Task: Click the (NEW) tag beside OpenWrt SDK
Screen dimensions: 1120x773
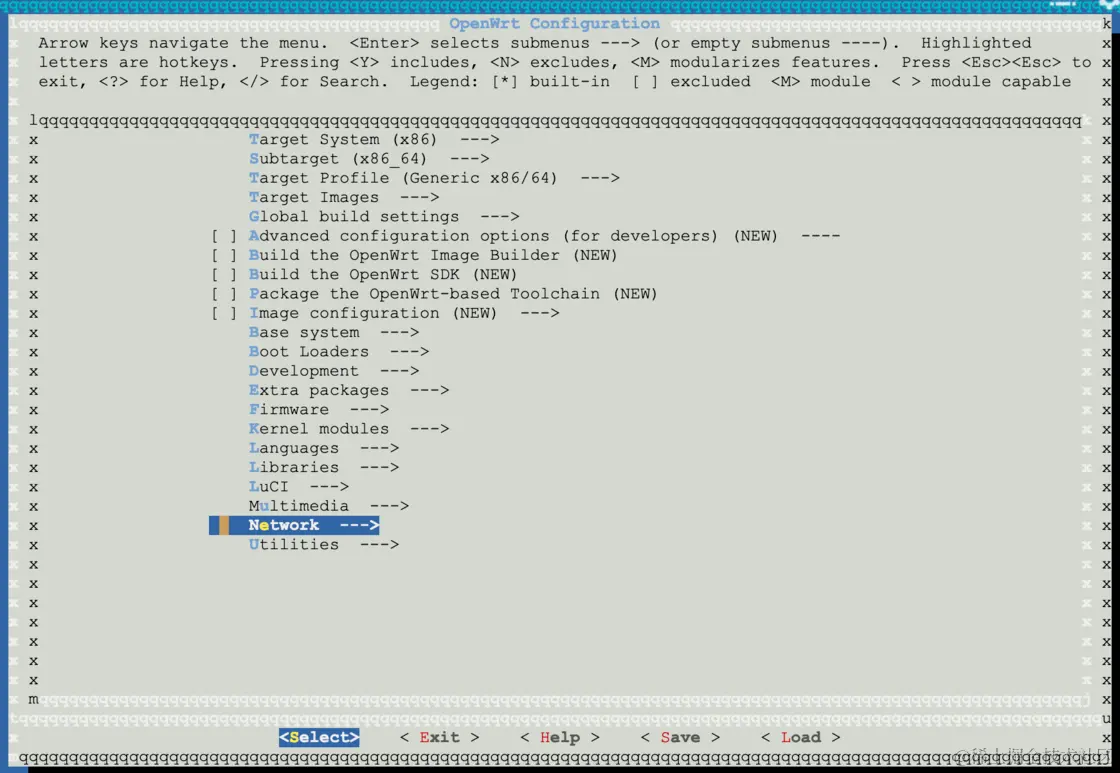Action: pyautogui.click(x=494, y=274)
